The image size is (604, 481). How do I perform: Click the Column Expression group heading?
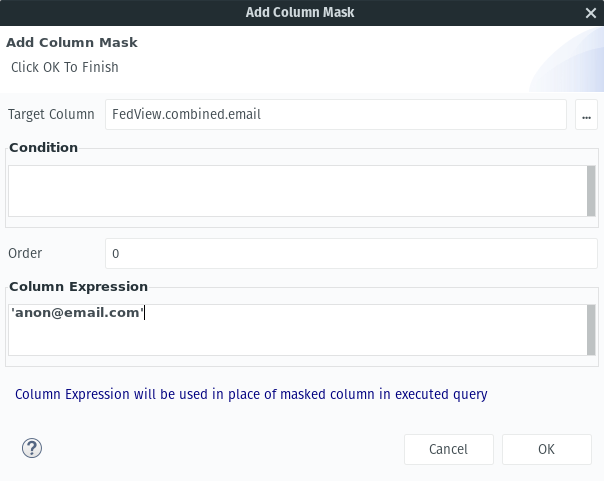[x=79, y=287]
